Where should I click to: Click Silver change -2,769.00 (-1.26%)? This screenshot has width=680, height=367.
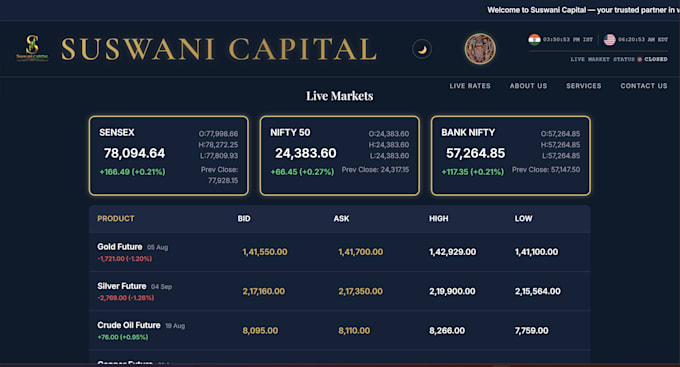coord(126,298)
